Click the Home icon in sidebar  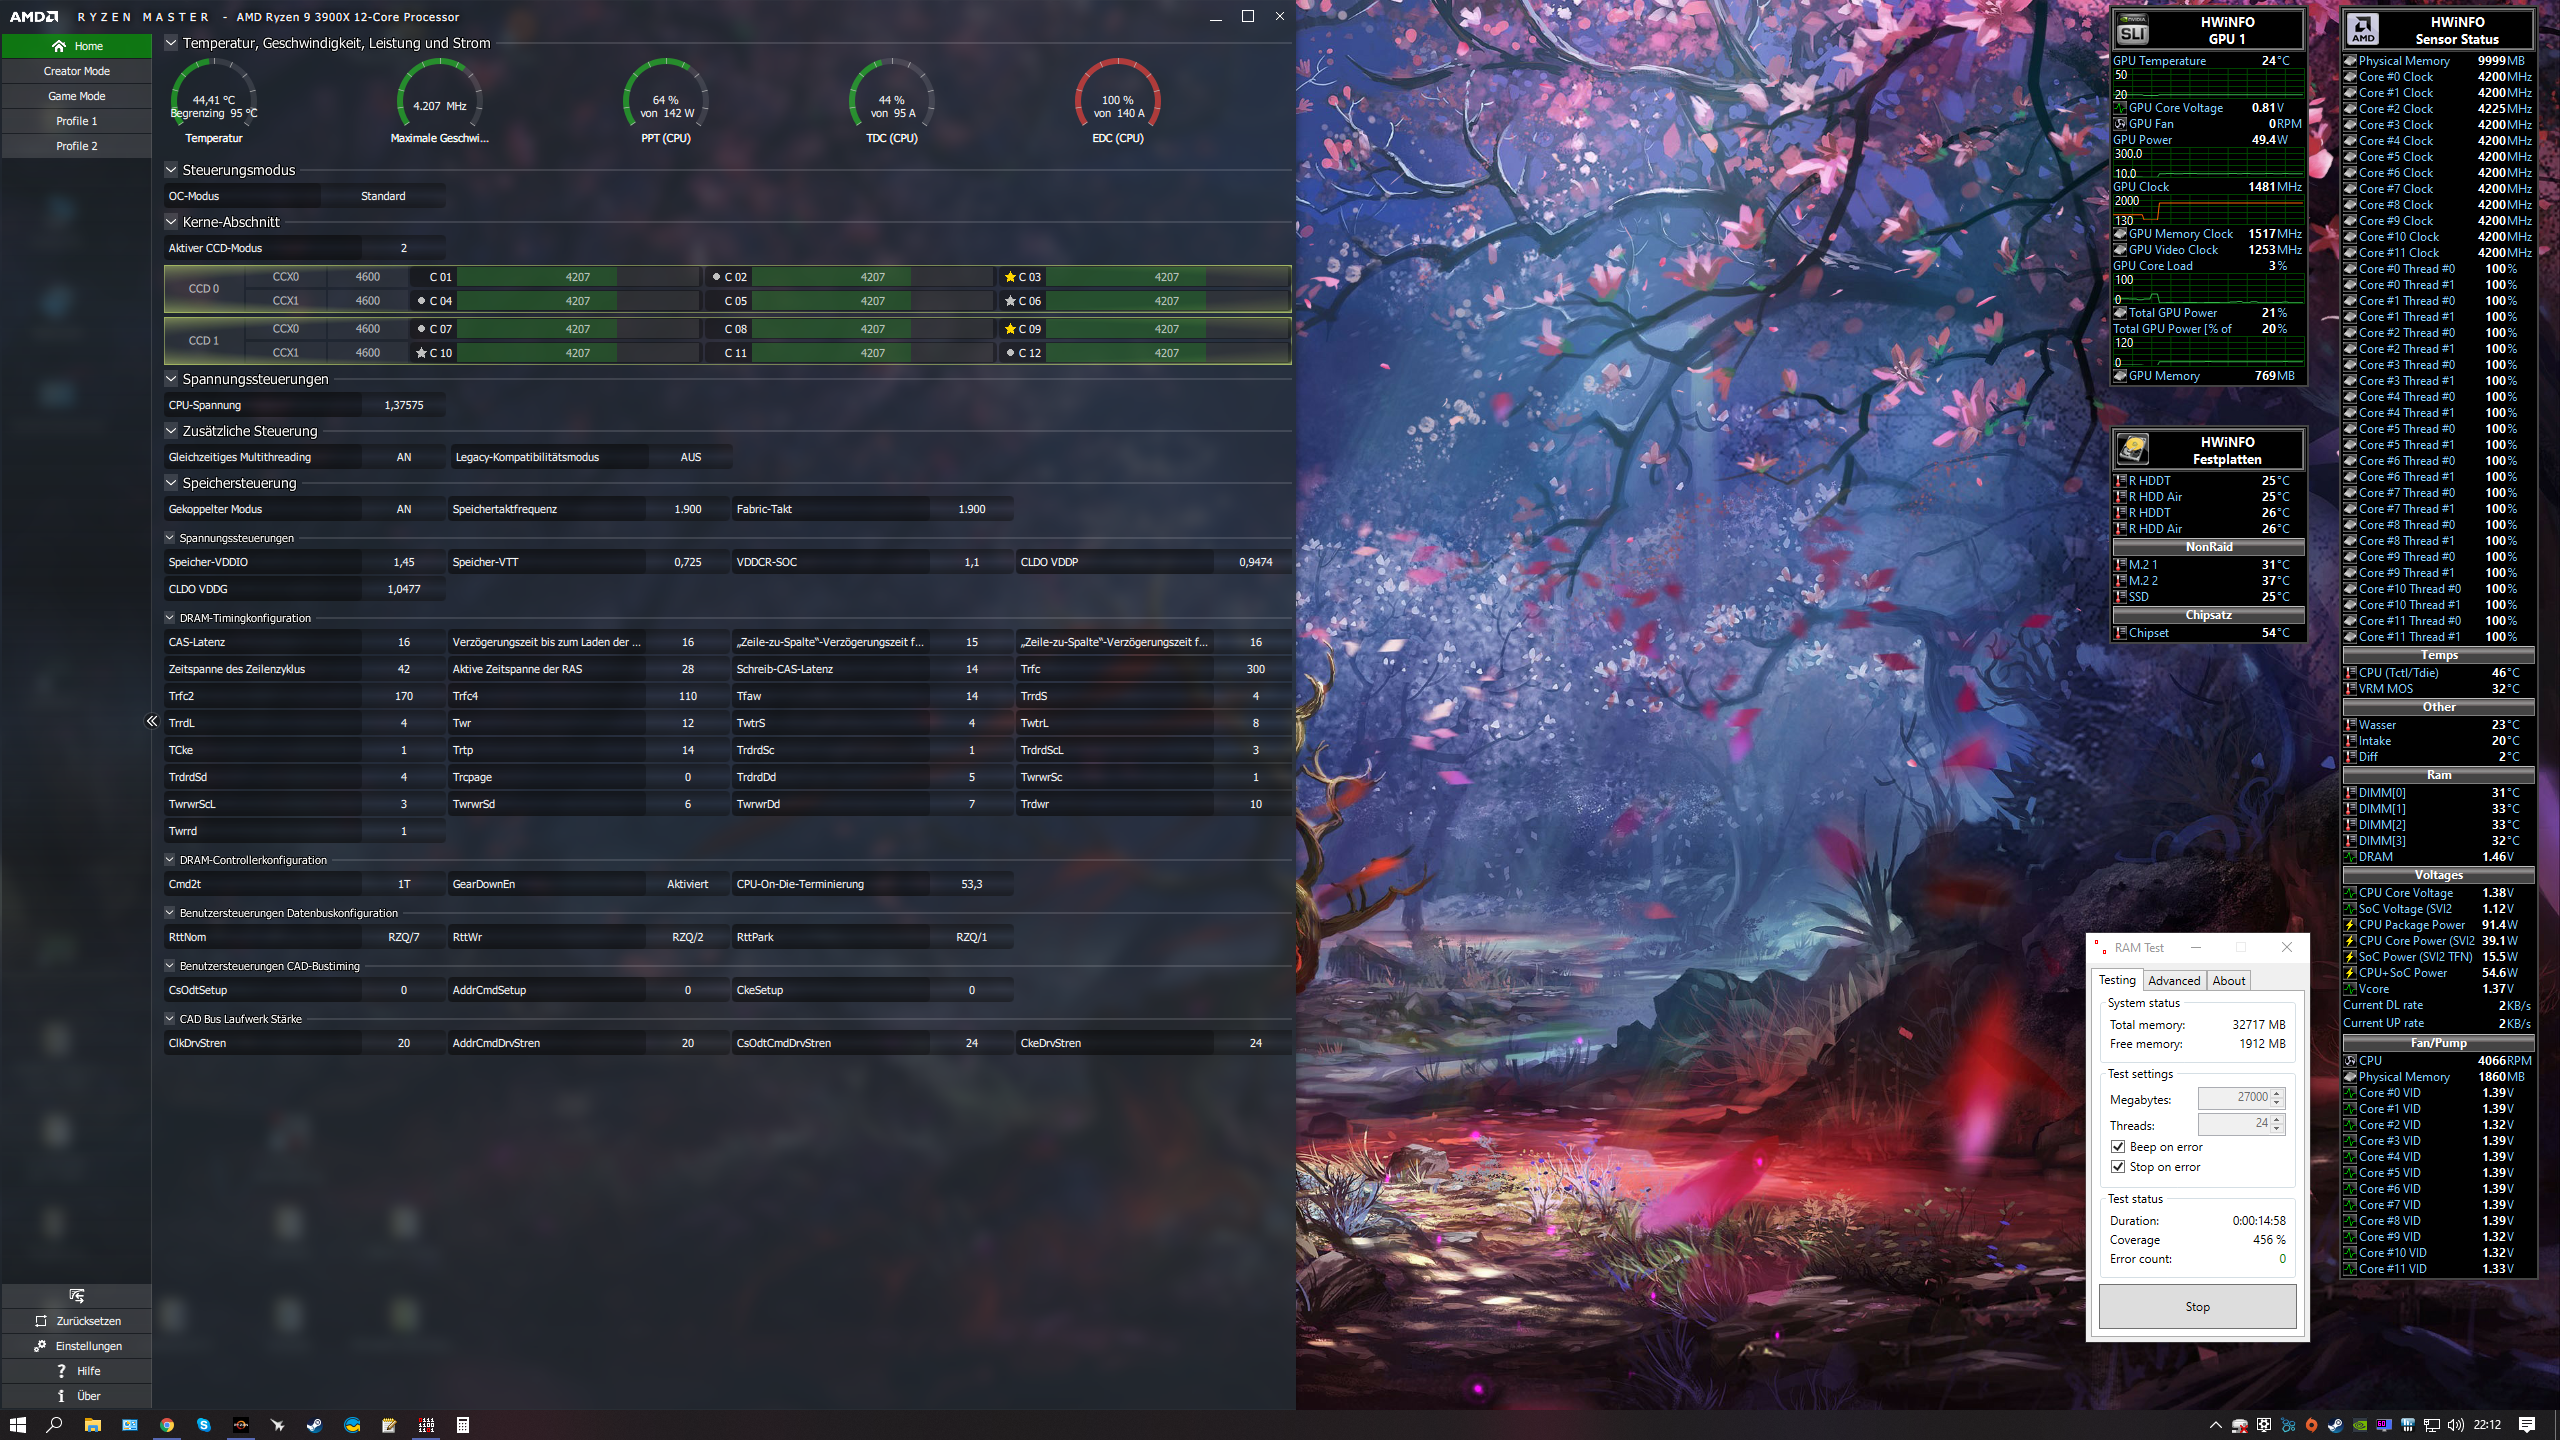pos(59,46)
